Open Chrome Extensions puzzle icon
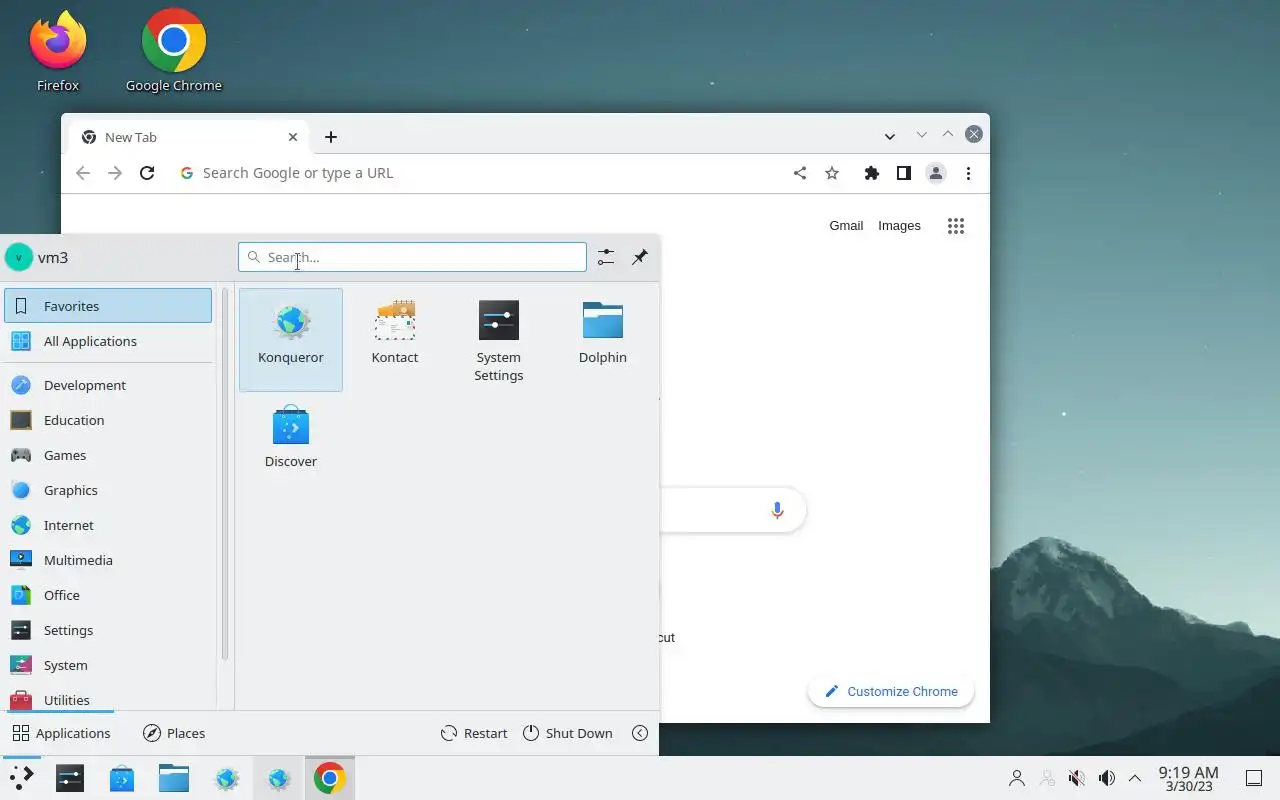This screenshot has height=800, width=1280. [872, 173]
